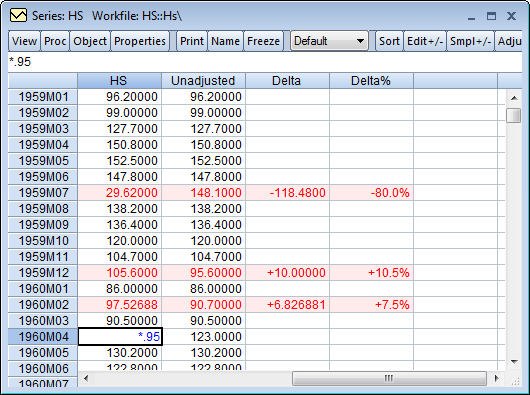The width and height of the screenshot is (530, 395).
Task: Select row header 1960M04
Action: [x=43, y=337]
